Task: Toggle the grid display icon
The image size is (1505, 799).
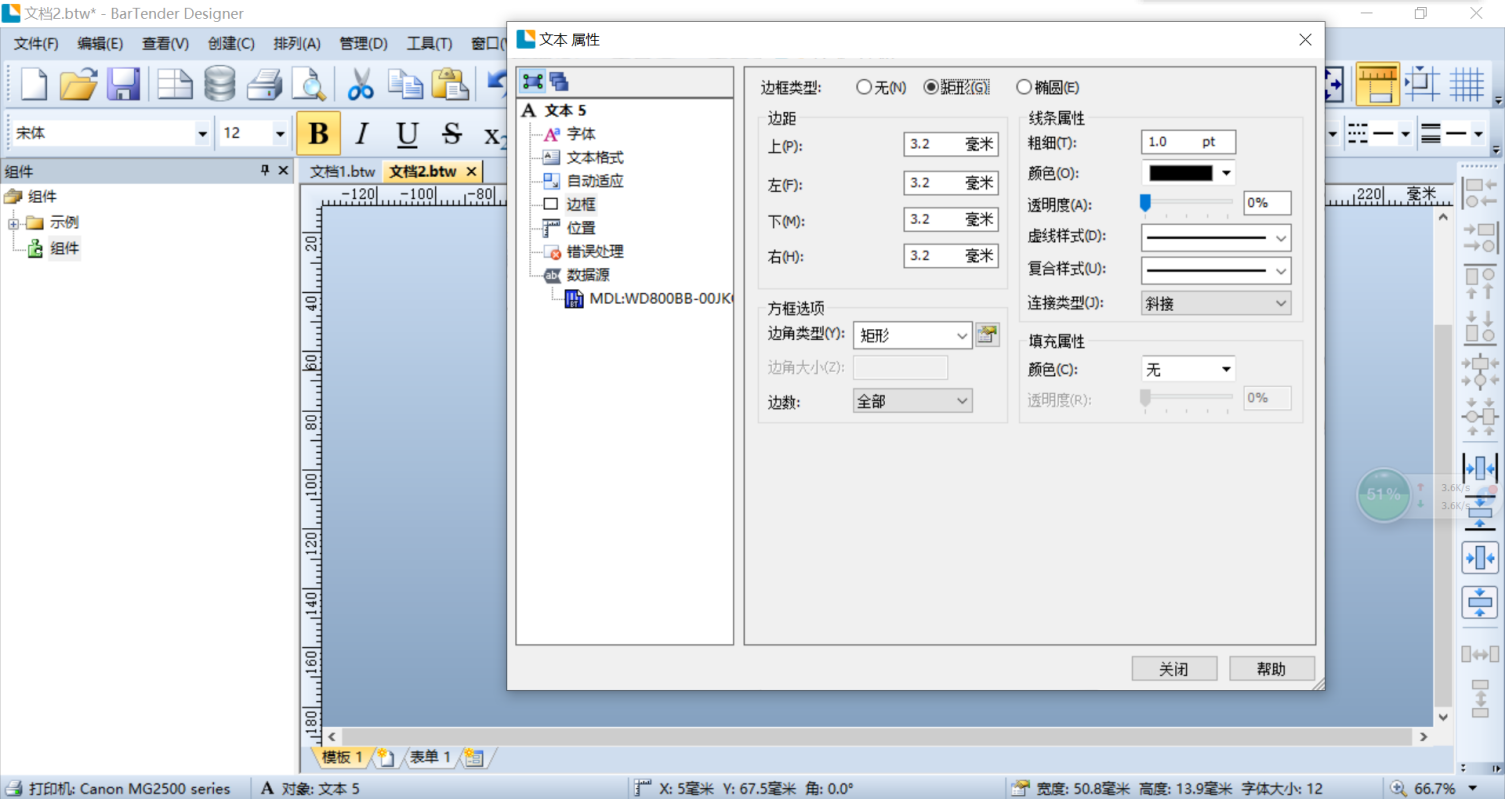Action: pos(1467,84)
